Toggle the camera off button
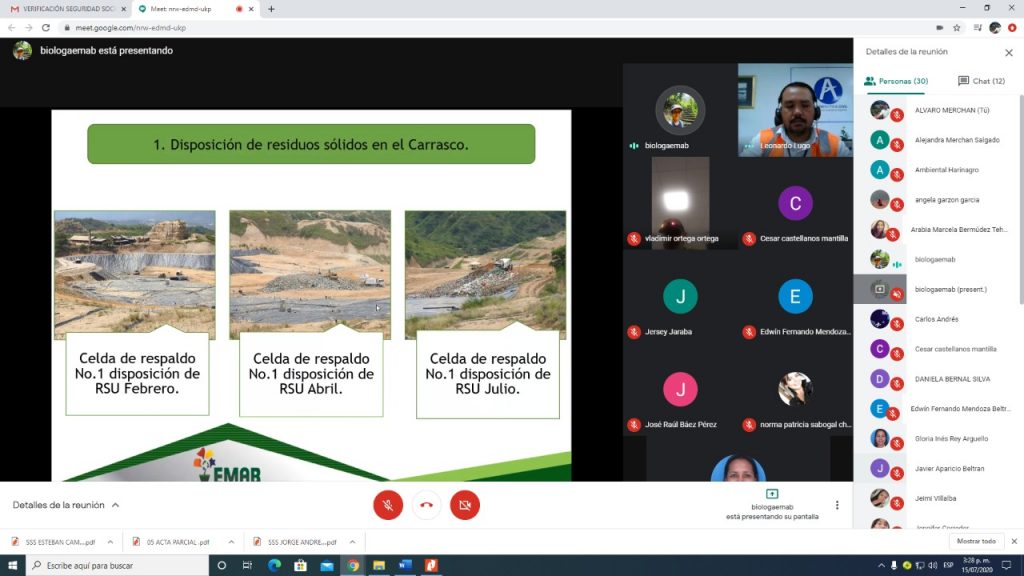 pyautogui.click(x=465, y=505)
